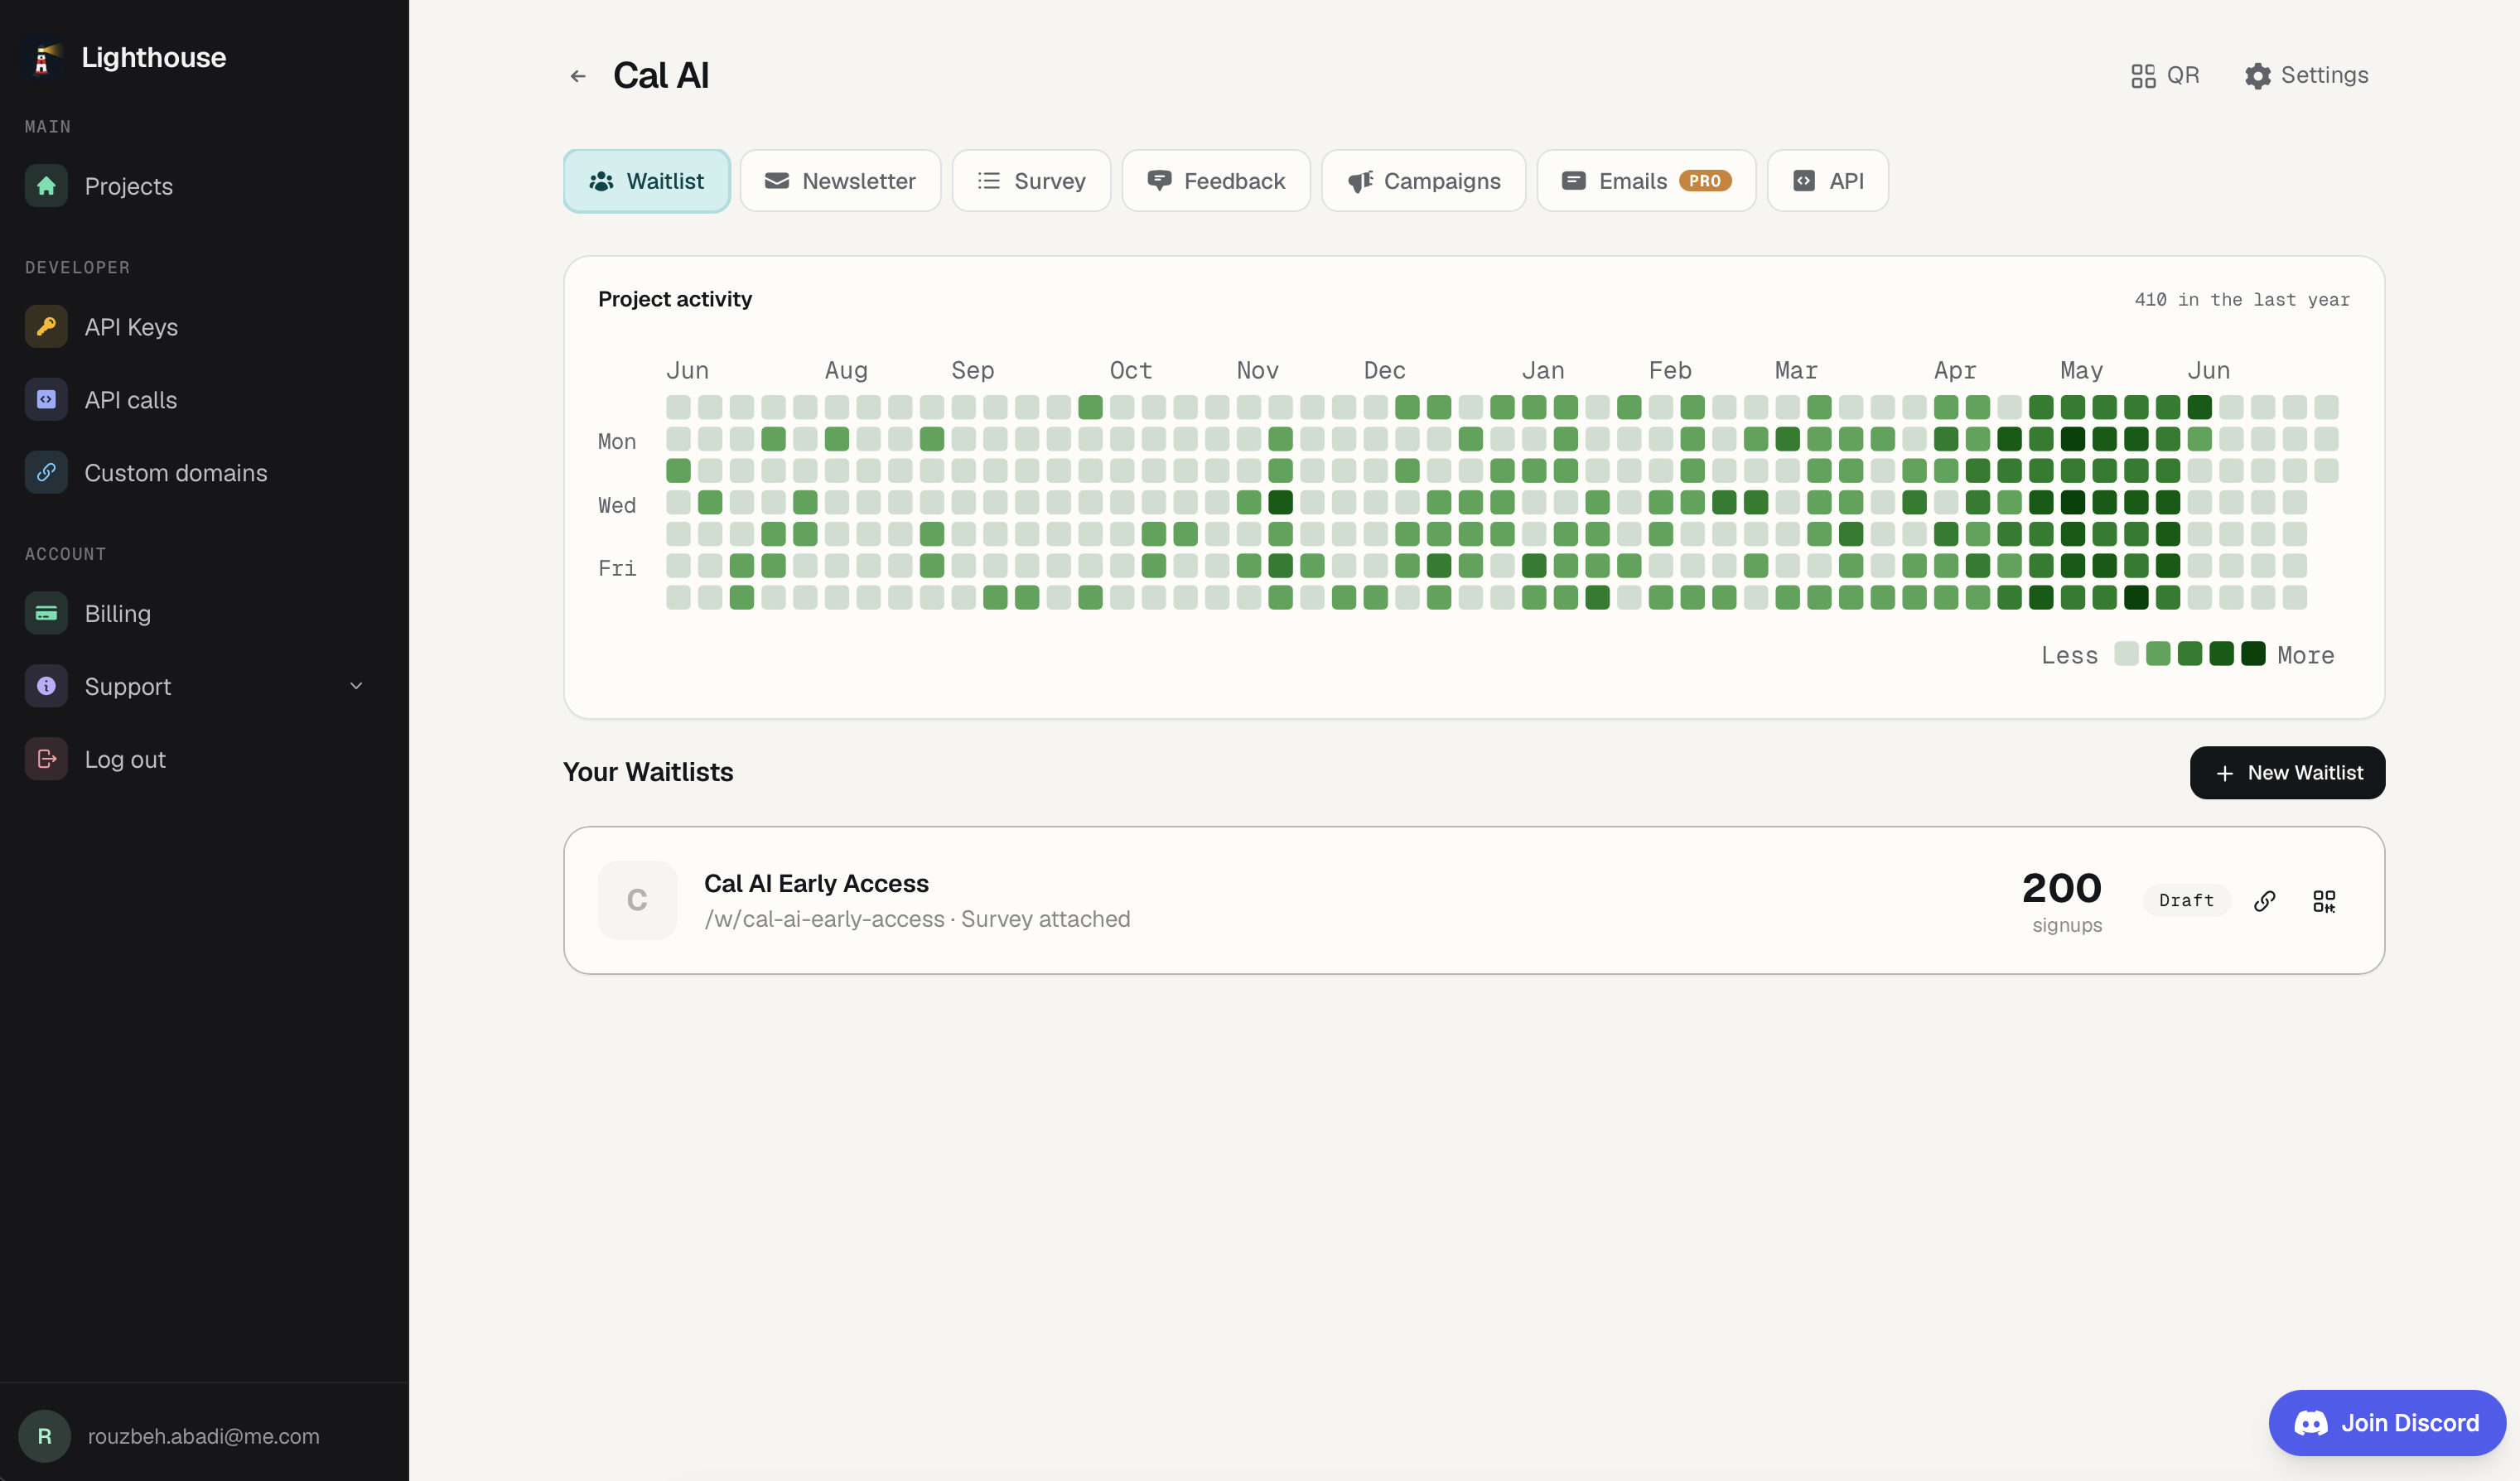Click the C avatar of Cal AI Early Access
This screenshot has width=2520, height=1481.
638,900
